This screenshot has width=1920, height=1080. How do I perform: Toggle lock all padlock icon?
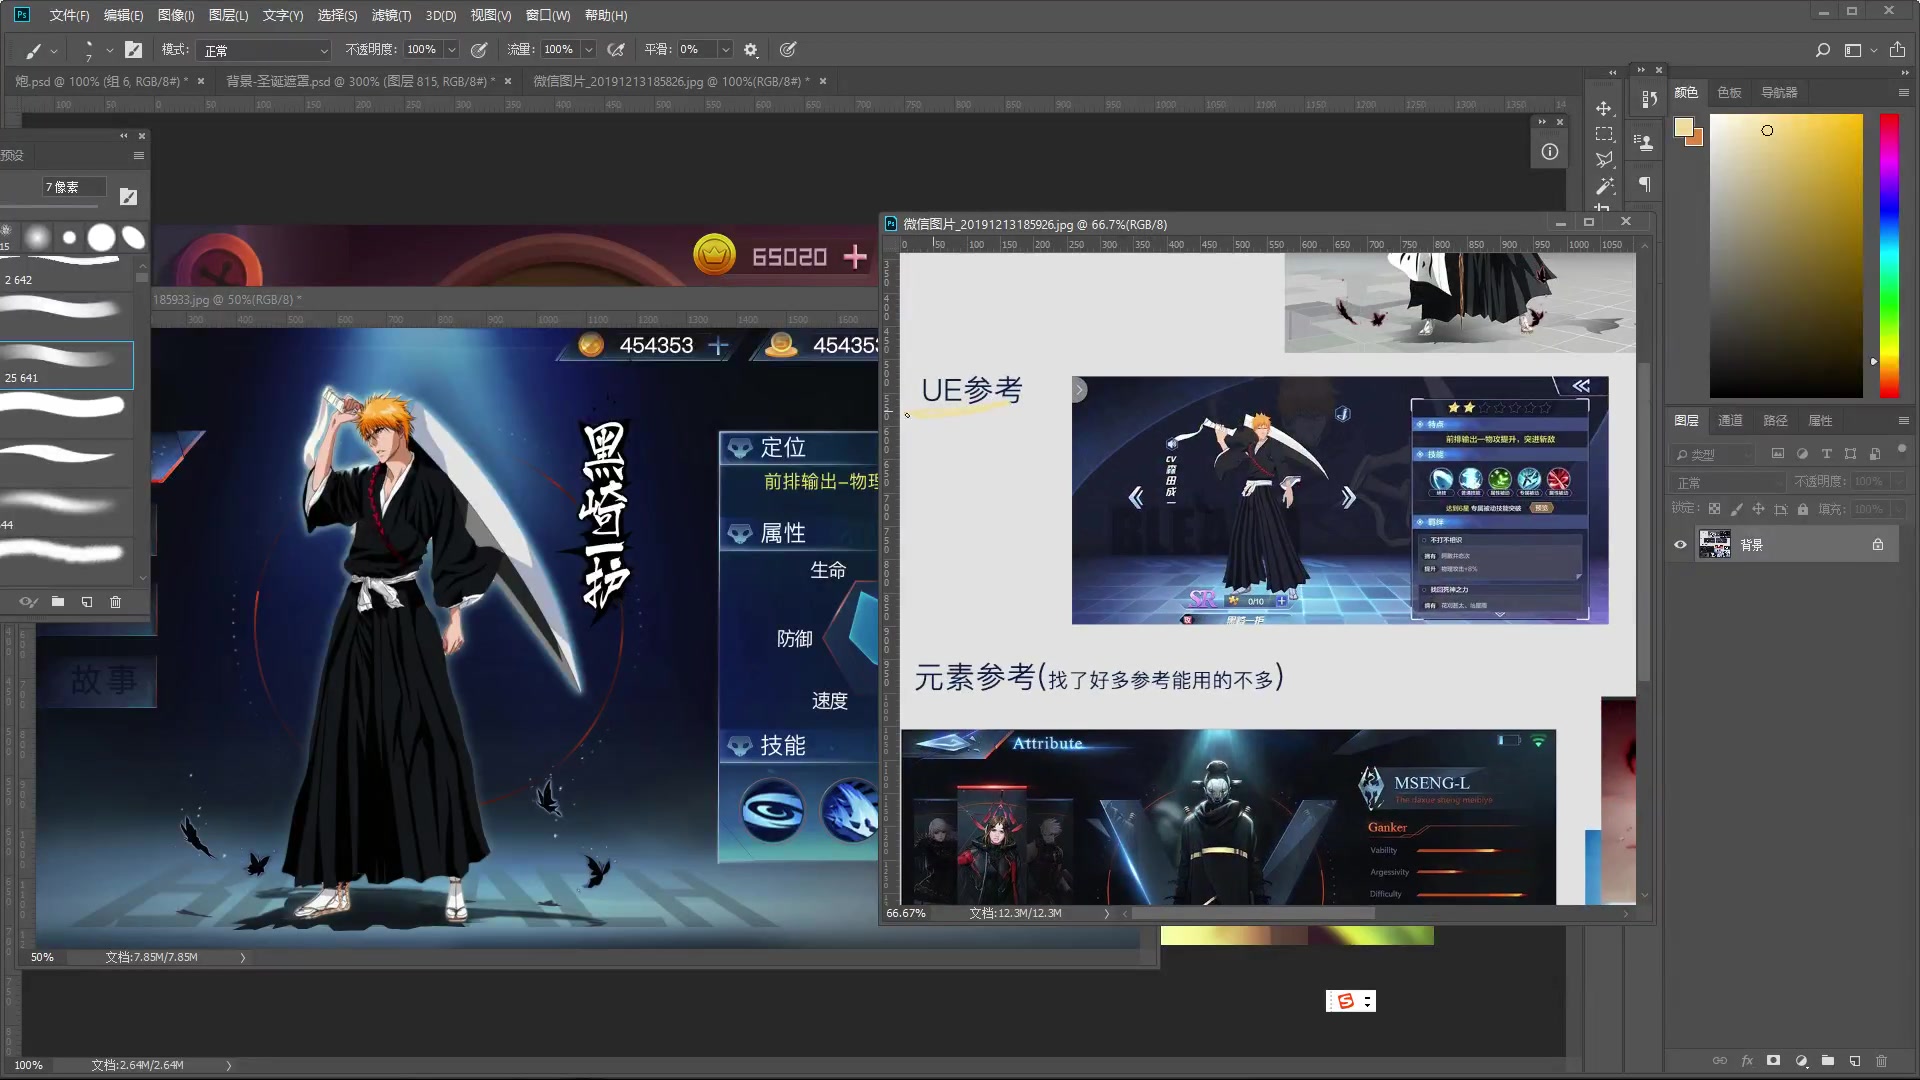pos(1802,509)
